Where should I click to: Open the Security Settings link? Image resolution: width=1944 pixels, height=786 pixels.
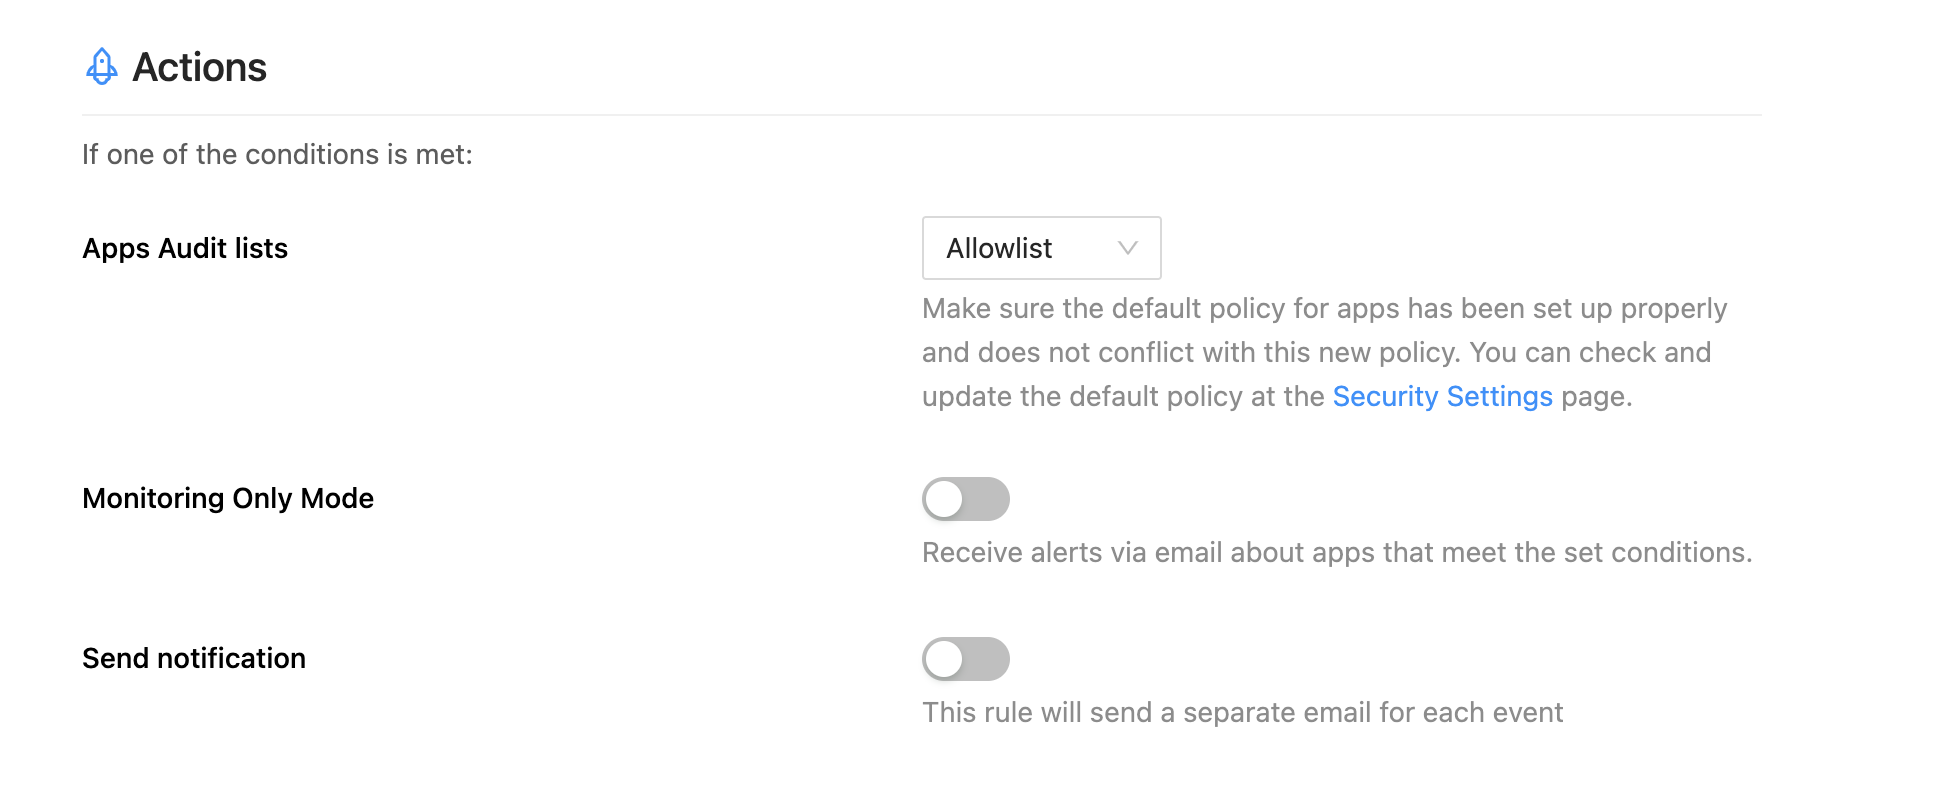[1442, 396]
